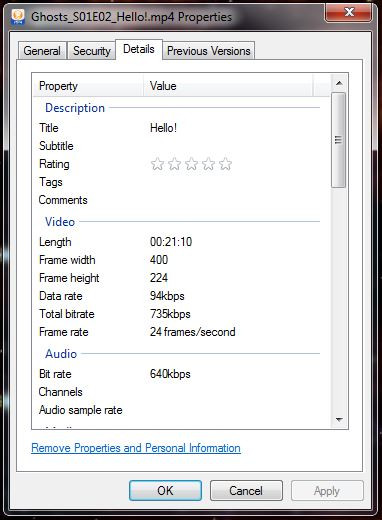Viewport: 382px width, 520px height.
Task: Click Remove Properties and Personal Information link
Action: pyautogui.click(x=136, y=448)
